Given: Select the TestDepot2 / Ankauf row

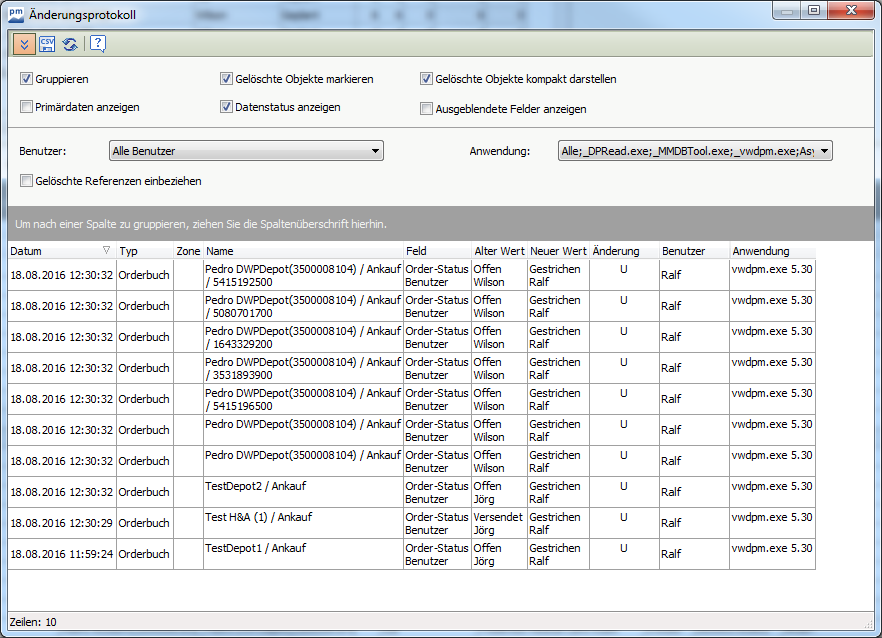Looking at the screenshot, I should tap(255, 486).
